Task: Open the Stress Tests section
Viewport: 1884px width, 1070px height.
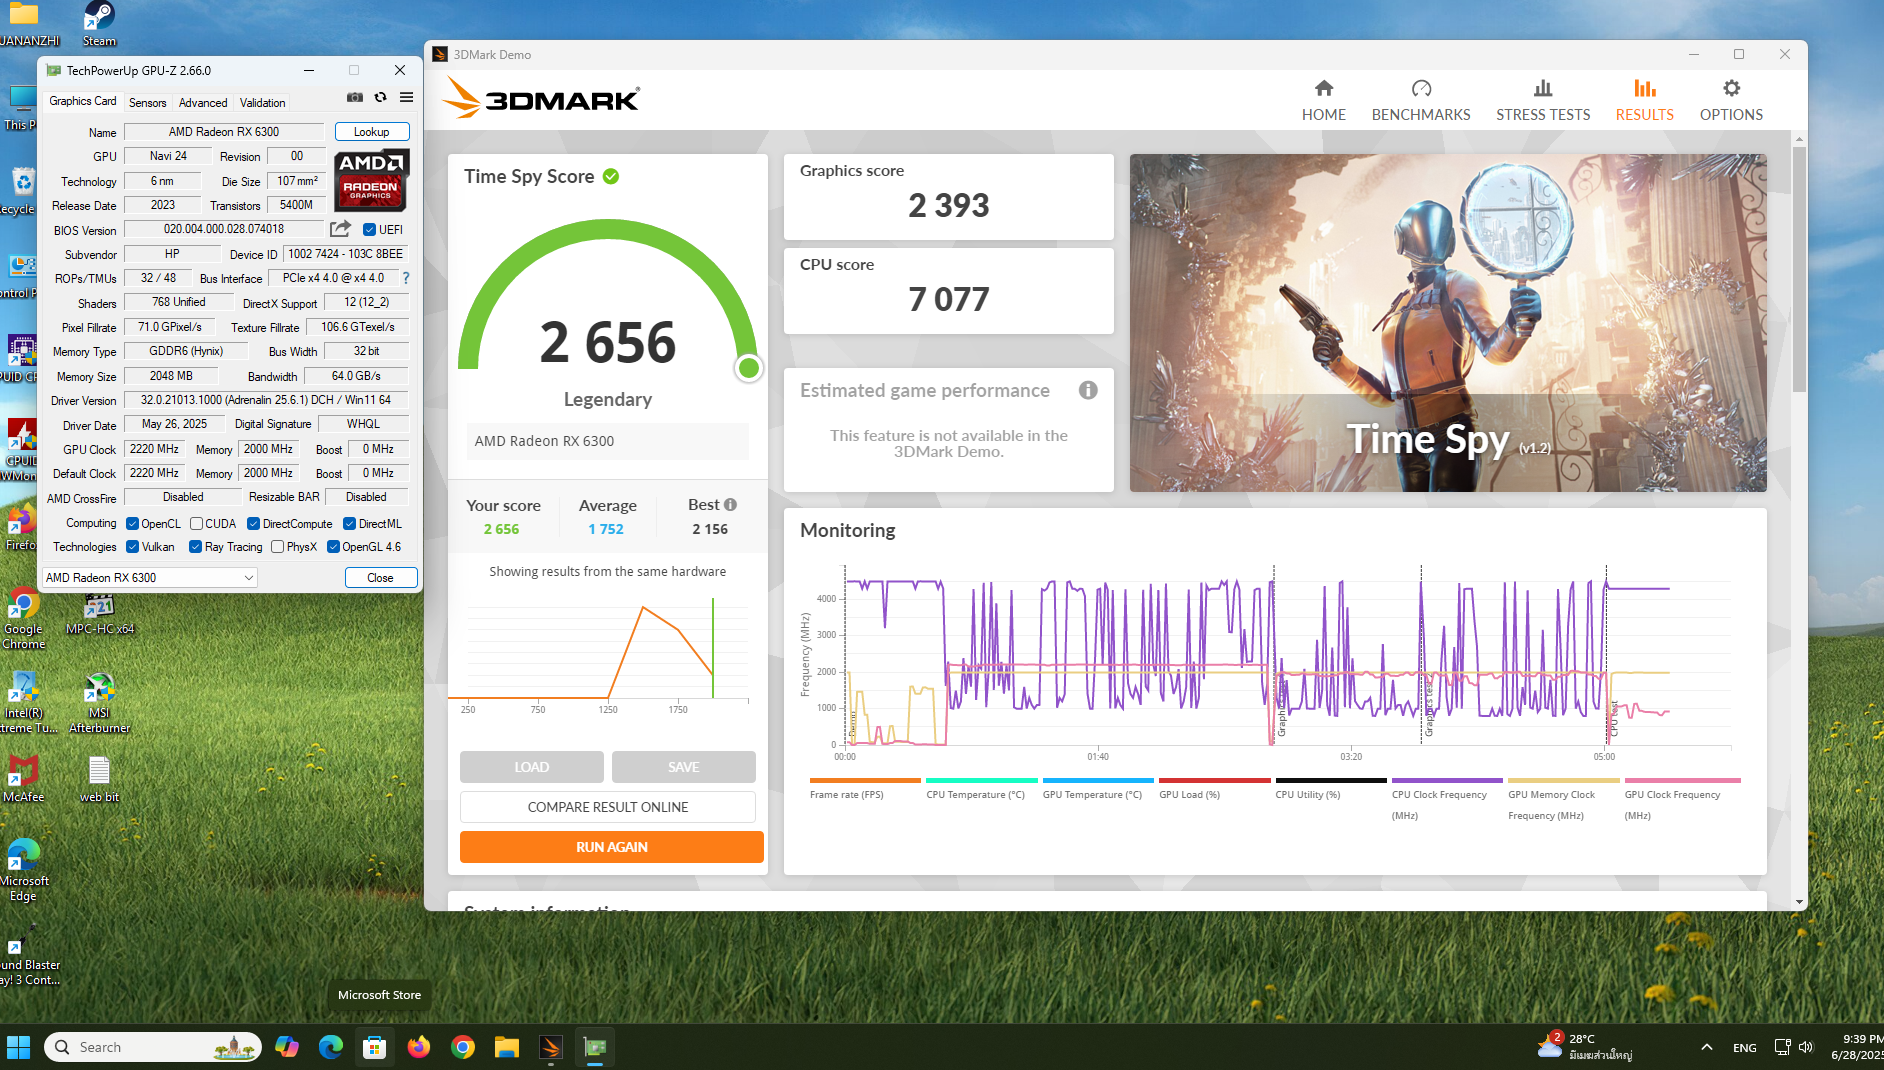Action: pyautogui.click(x=1542, y=100)
